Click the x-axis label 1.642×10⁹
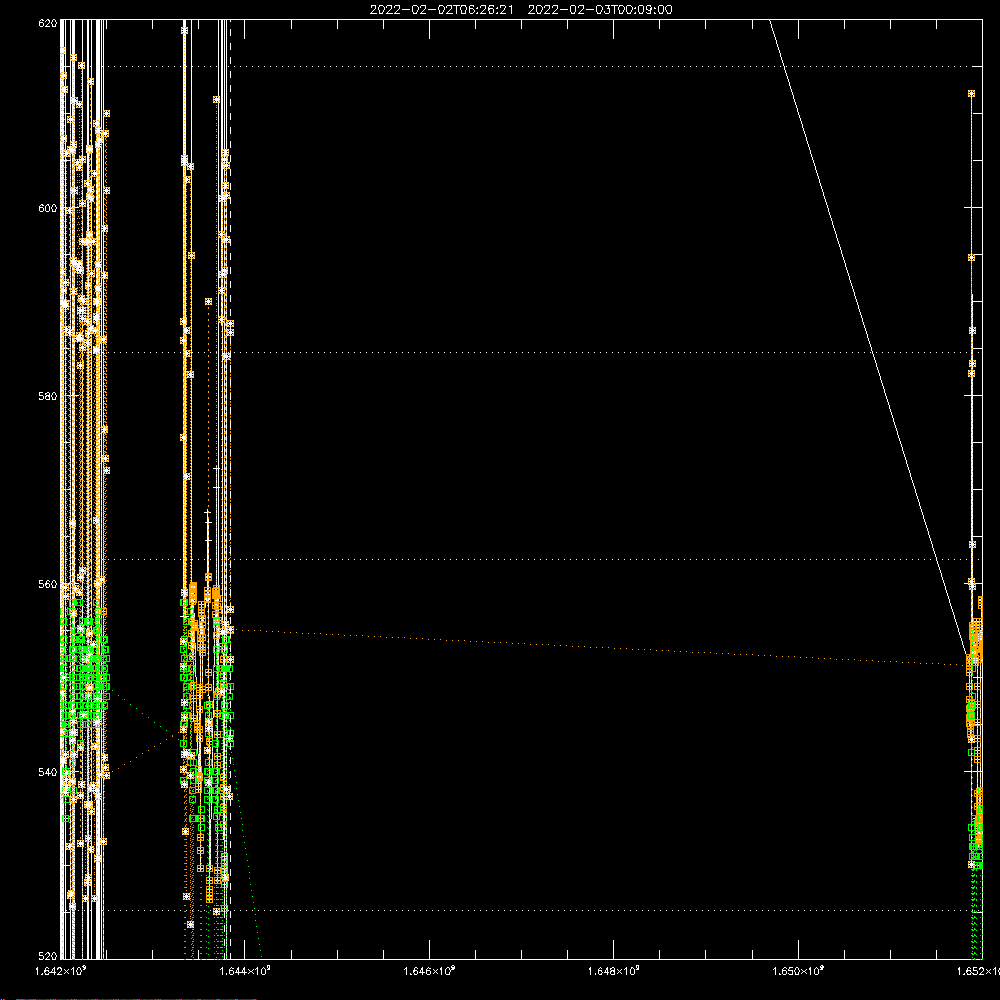 coord(61,971)
